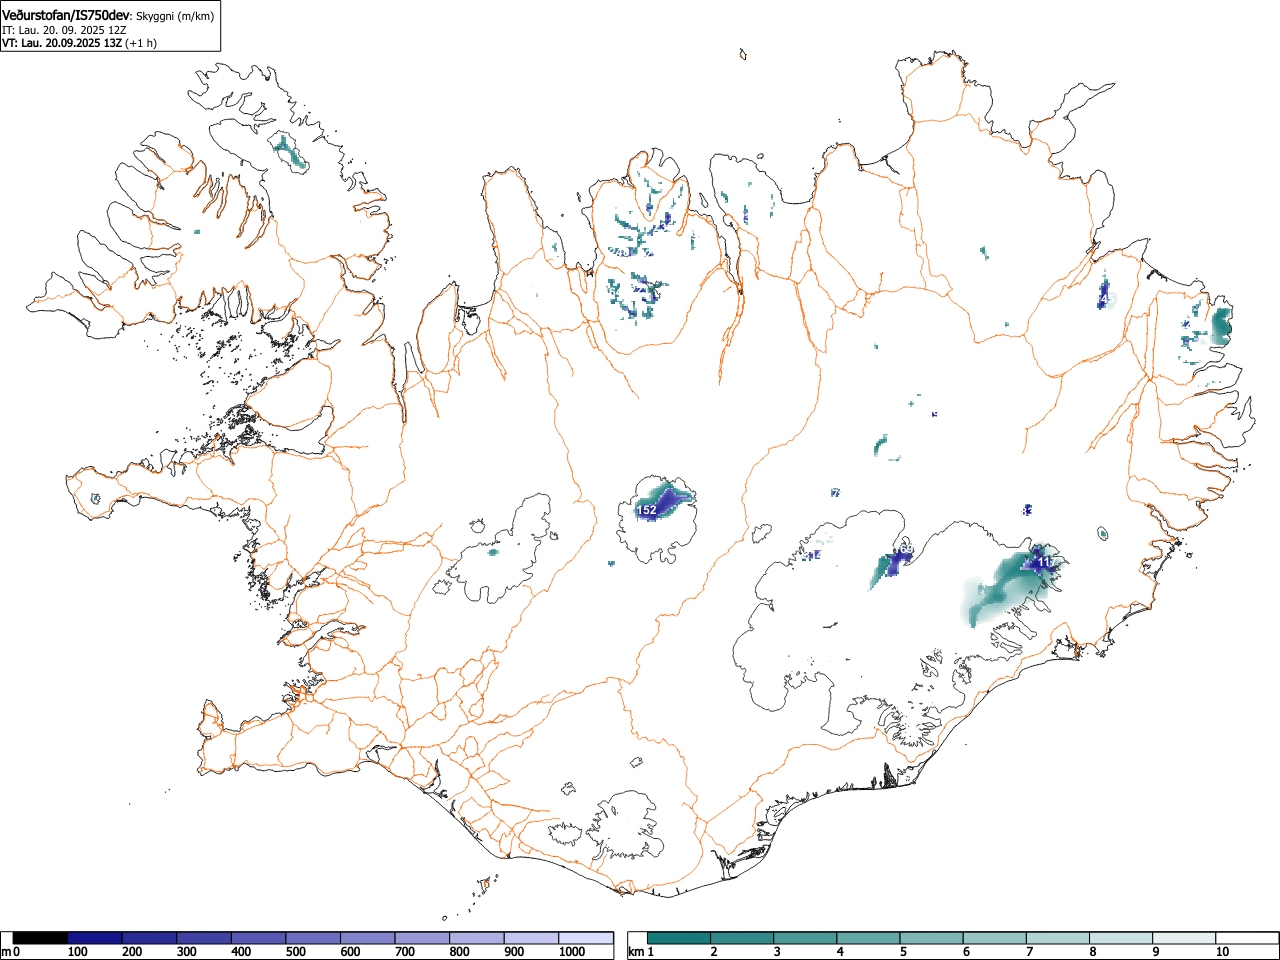Choose the 6–7 km legend swatch
1280x960 pixels.
(994, 938)
